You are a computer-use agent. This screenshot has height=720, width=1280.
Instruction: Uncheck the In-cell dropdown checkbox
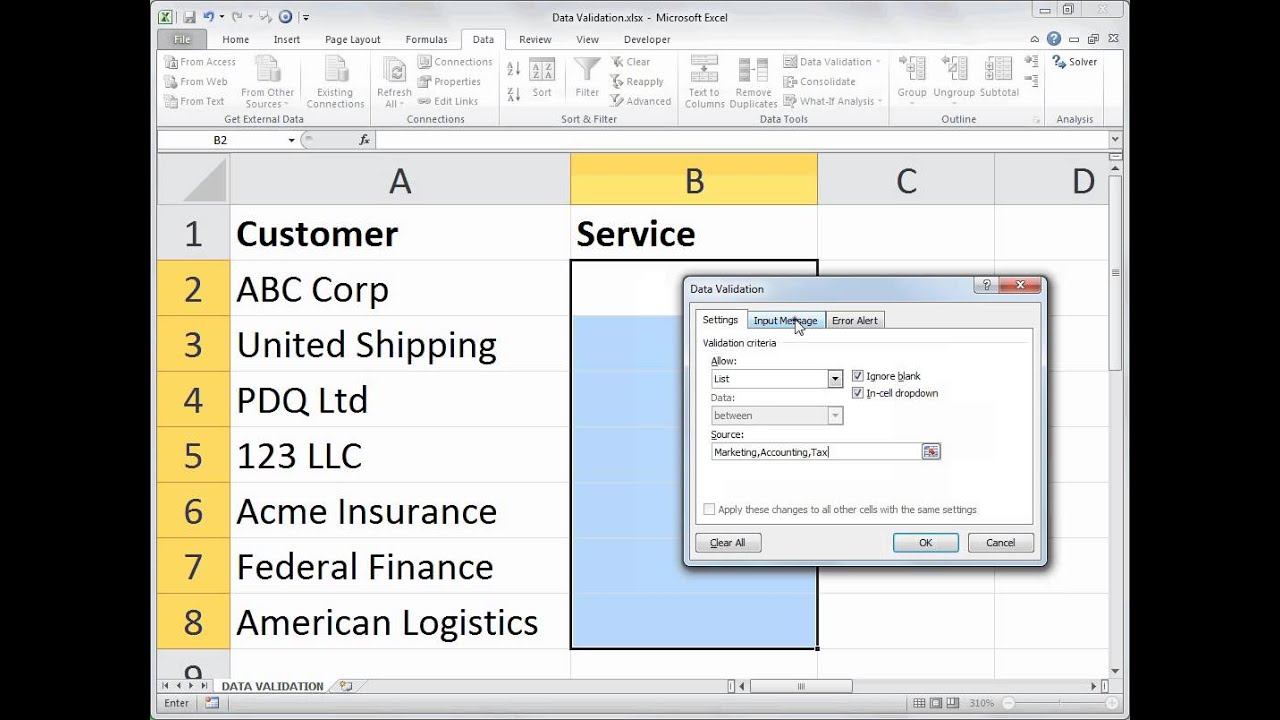click(x=857, y=393)
